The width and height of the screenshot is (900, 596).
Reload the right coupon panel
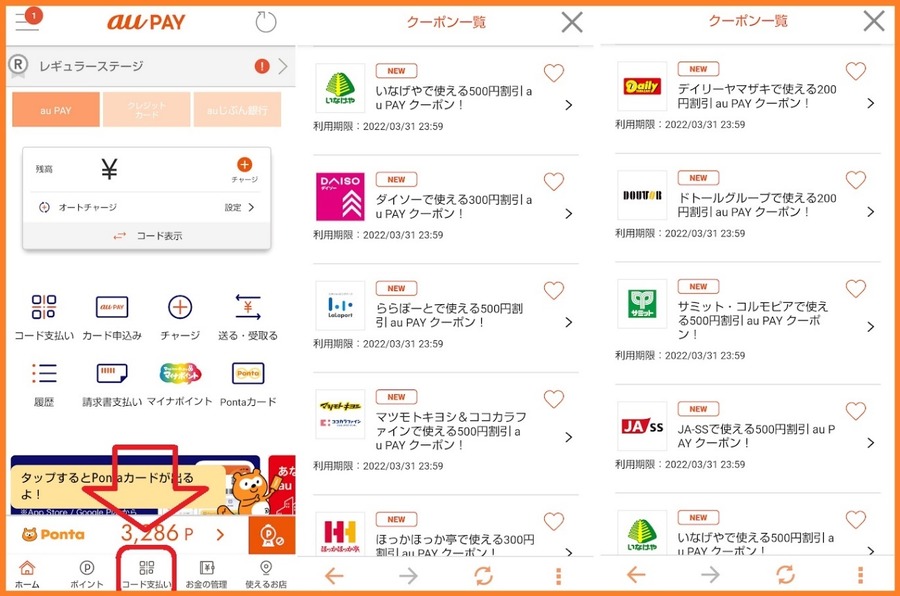point(786,574)
